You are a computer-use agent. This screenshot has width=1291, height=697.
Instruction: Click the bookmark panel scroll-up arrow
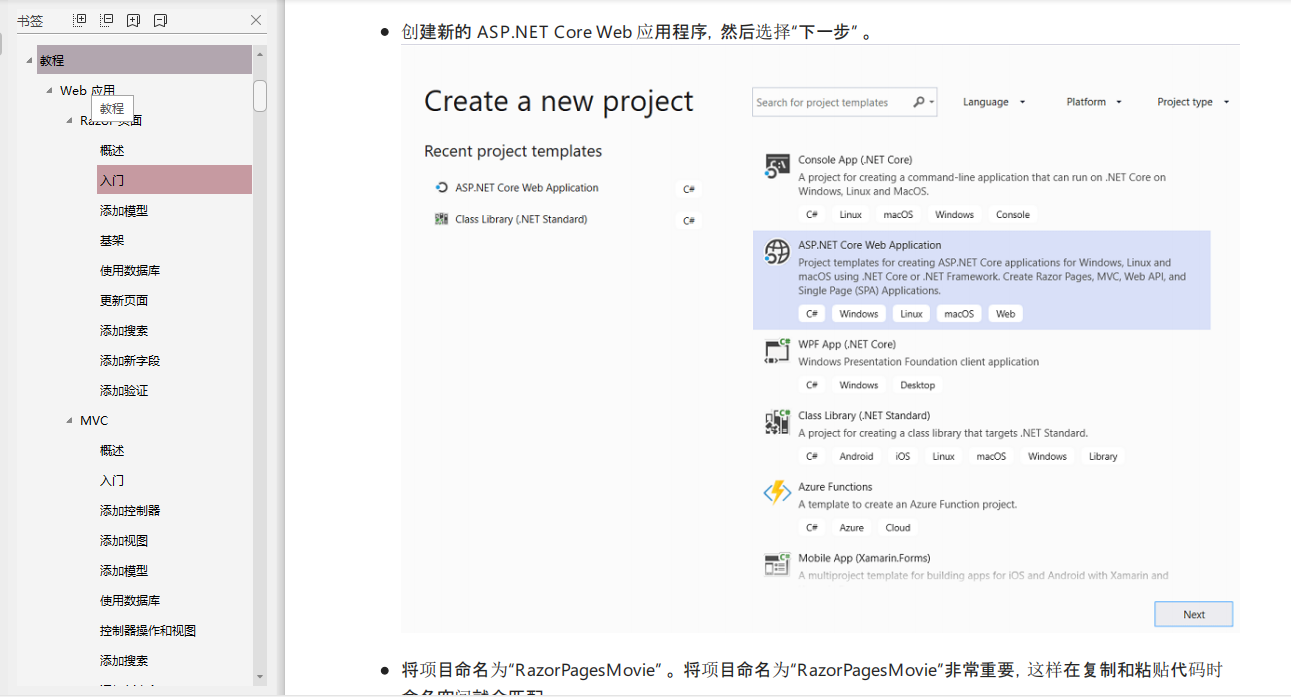[260, 54]
